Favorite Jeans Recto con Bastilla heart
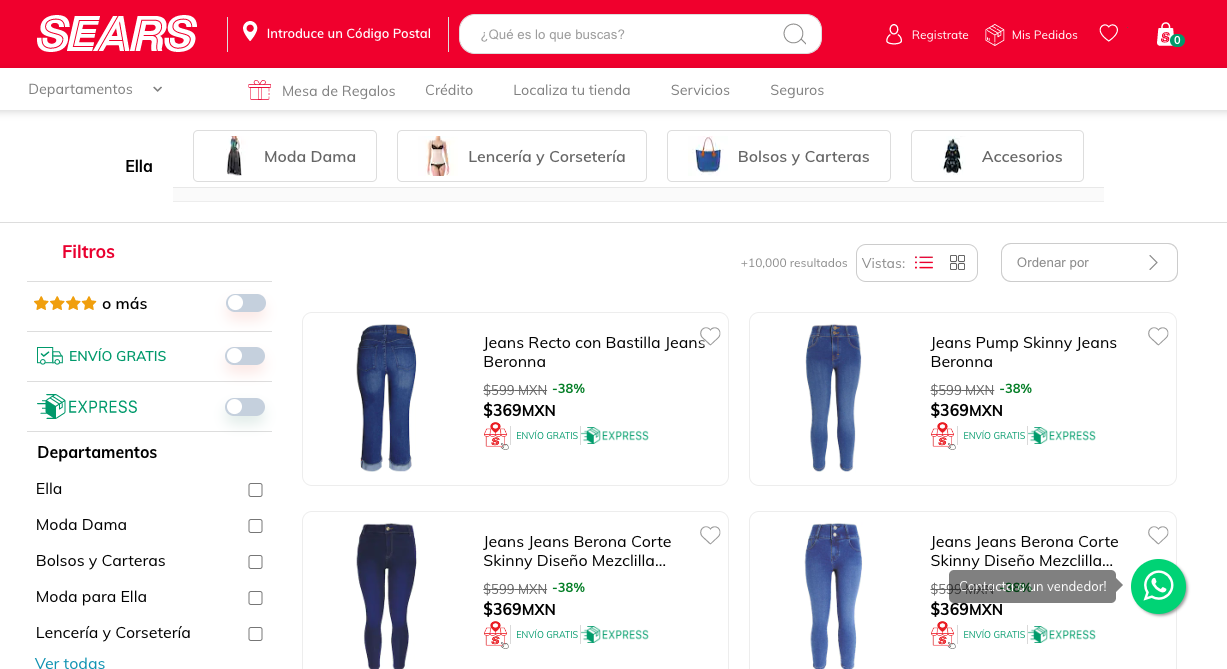Image resolution: width=1227 pixels, height=669 pixels. 710,336
